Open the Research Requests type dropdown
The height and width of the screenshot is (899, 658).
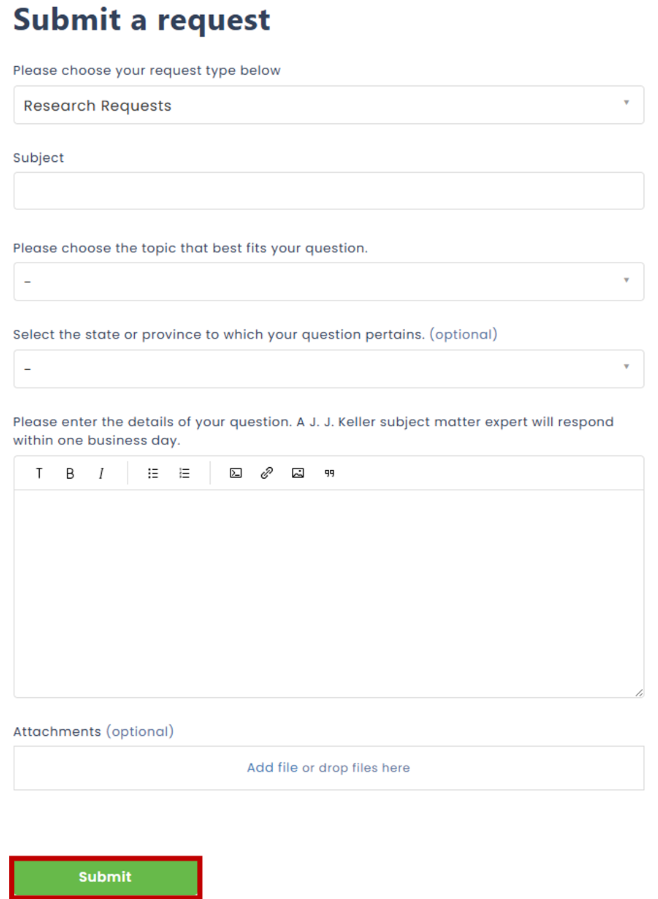[x=329, y=105]
